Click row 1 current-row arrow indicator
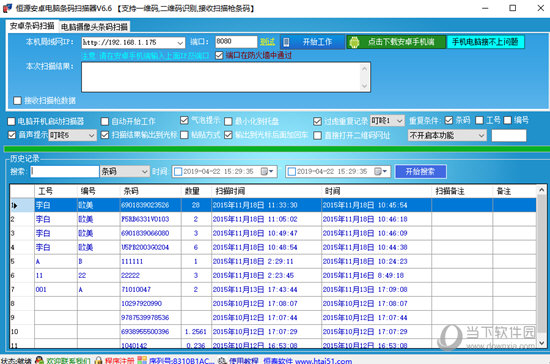The width and height of the screenshot is (550, 364). click(x=15, y=205)
